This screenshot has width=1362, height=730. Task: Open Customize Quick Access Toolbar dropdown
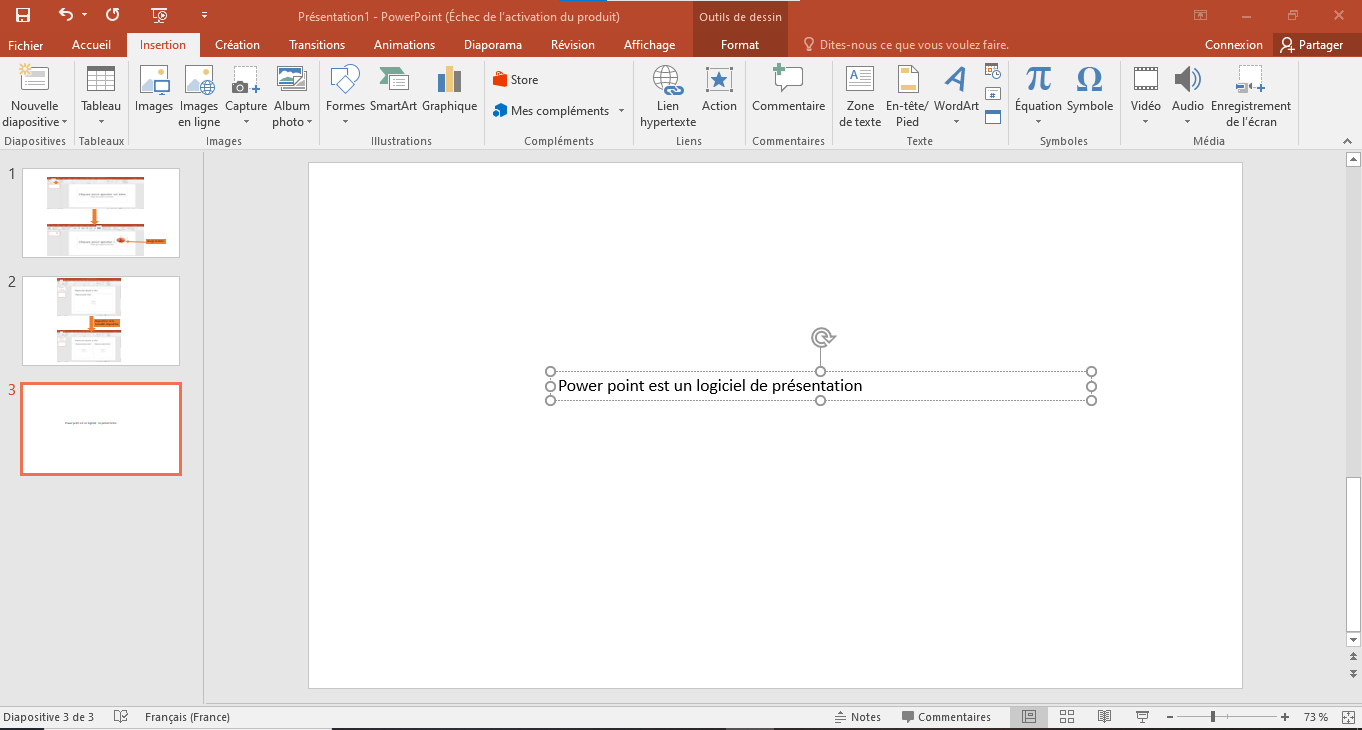[x=205, y=15]
